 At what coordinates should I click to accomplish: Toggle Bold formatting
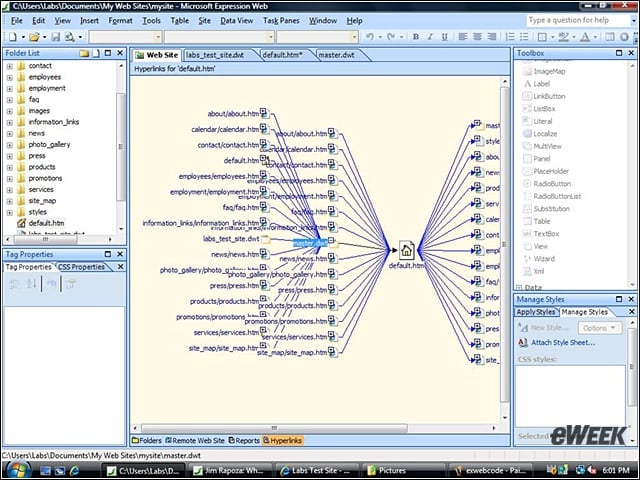[x=416, y=37]
